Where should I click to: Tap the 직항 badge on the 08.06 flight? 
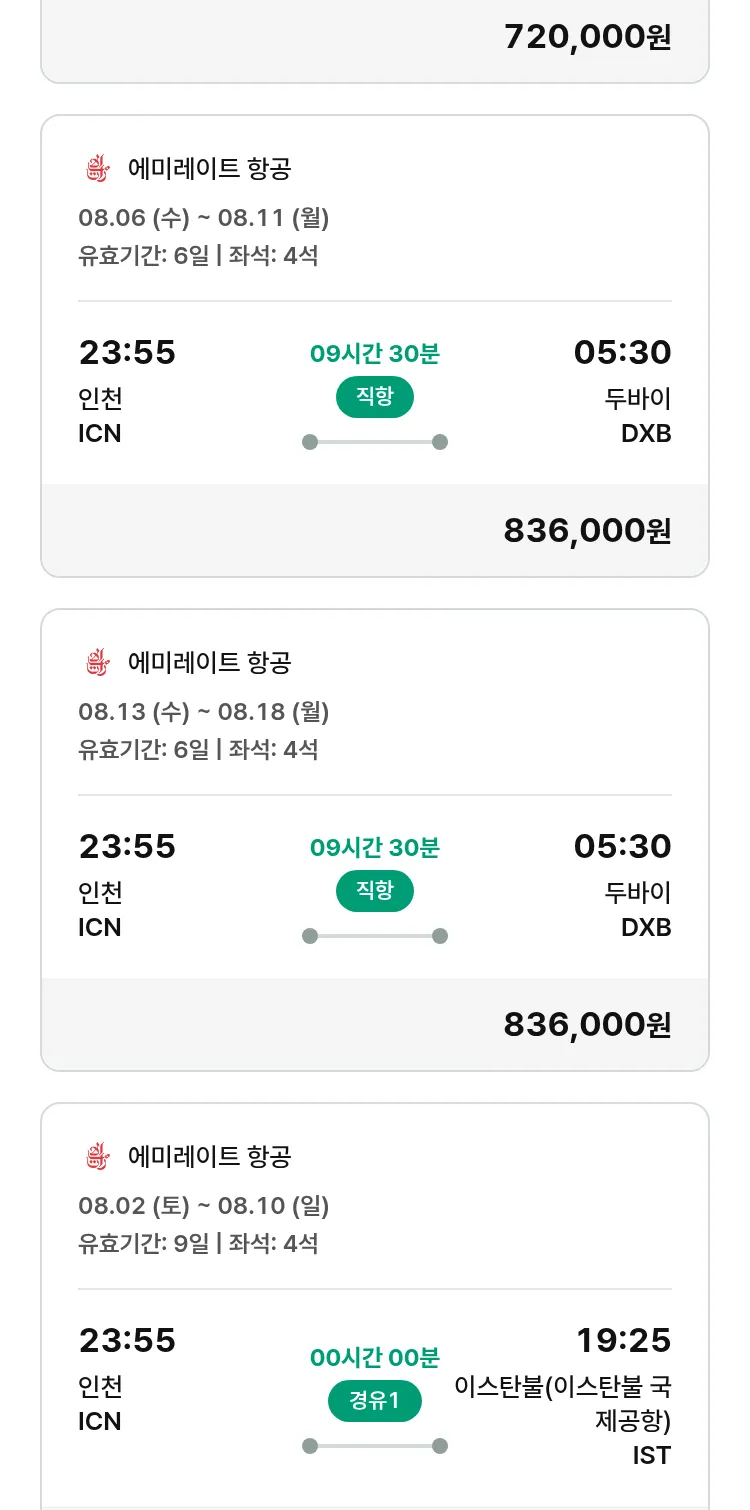click(x=375, y=397)
